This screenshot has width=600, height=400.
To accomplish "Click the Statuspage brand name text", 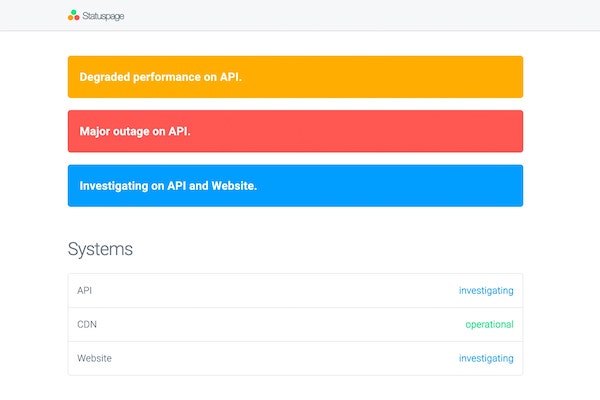I will 104,16.
